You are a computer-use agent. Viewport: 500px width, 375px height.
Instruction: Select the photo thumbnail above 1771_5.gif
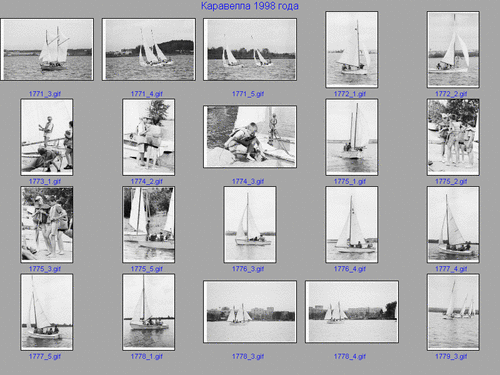click(x=250, y=49)
